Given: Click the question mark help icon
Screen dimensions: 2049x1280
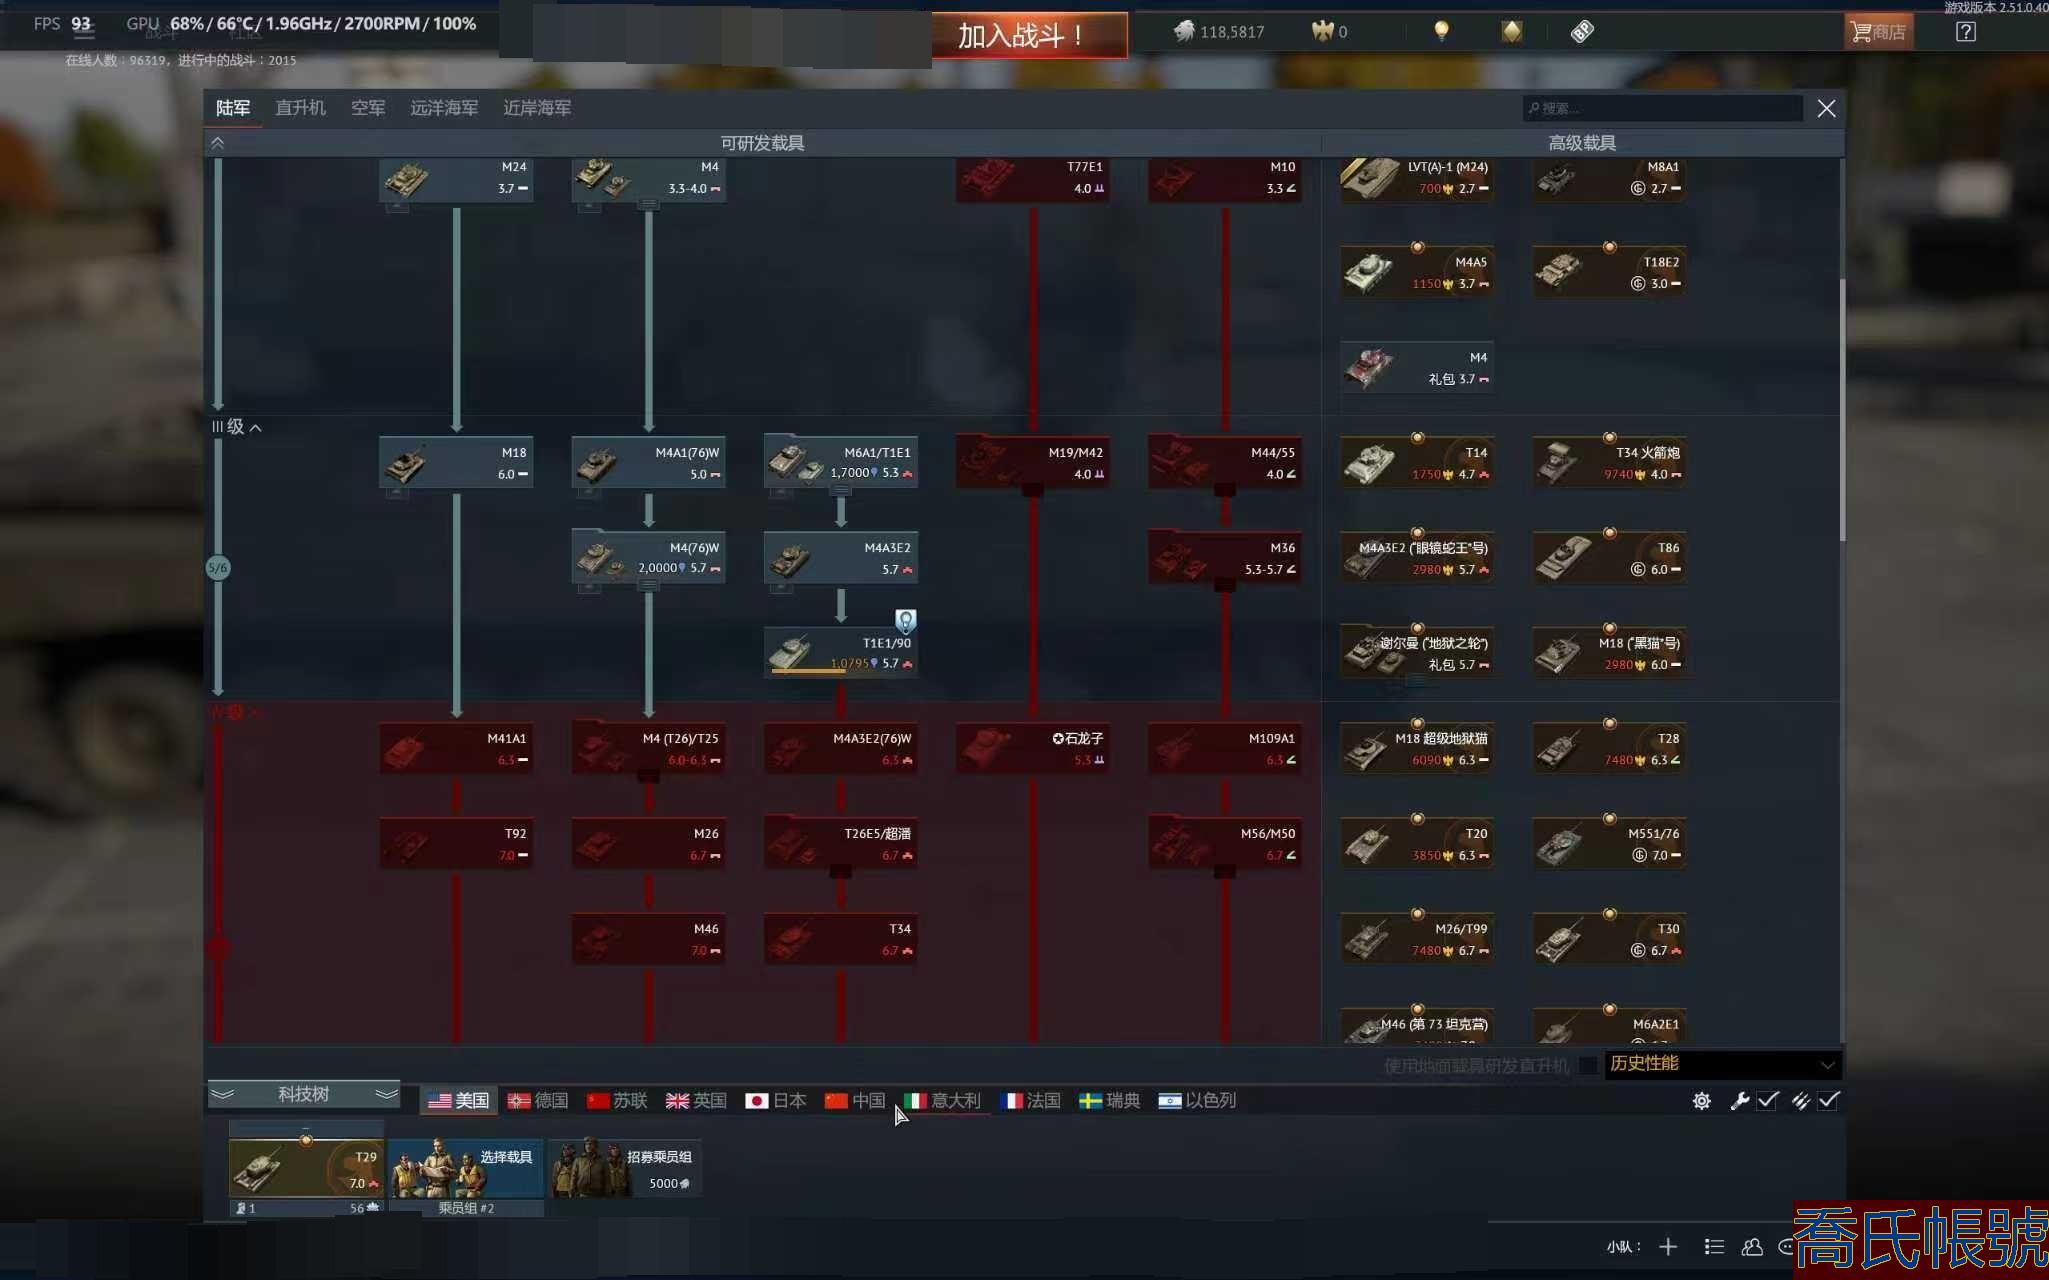Looking at the screenshot, I should (x=1965, y=32).
